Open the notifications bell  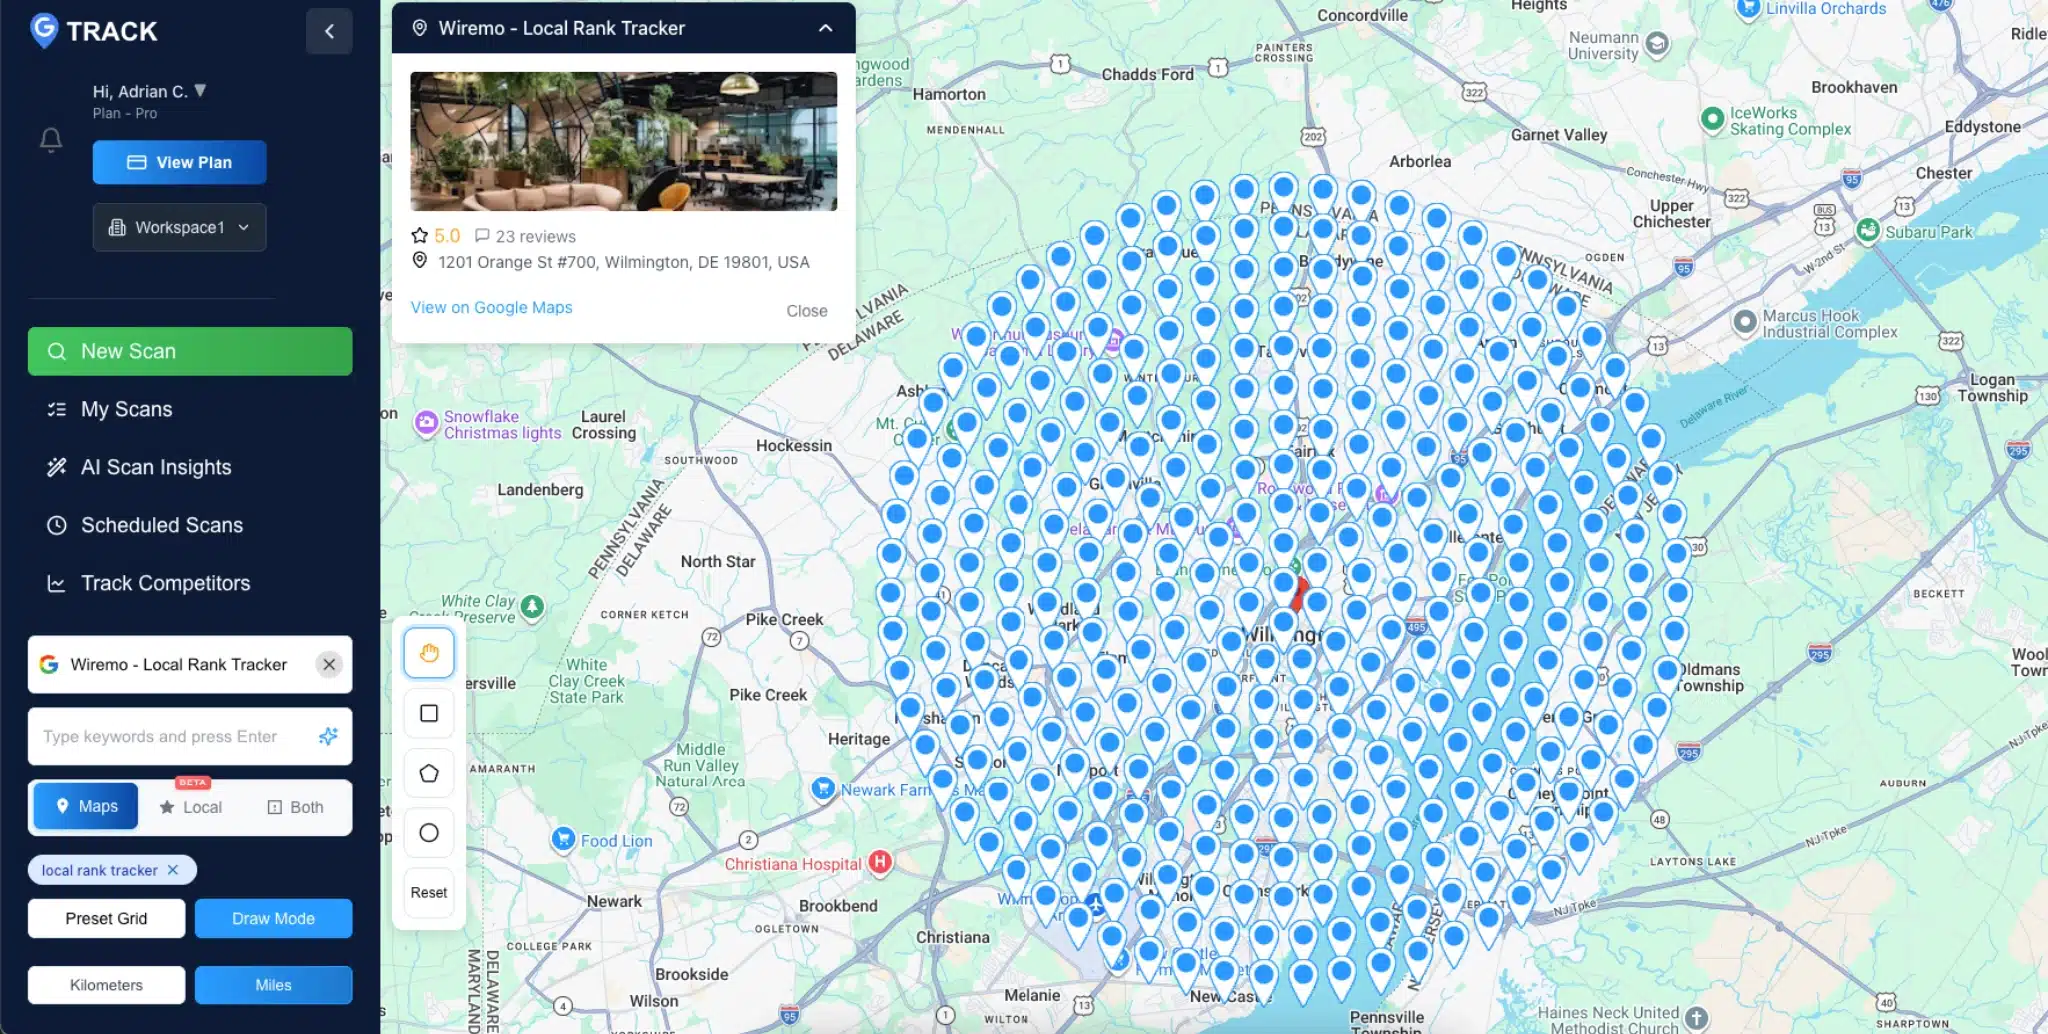(x=51, y=140)
